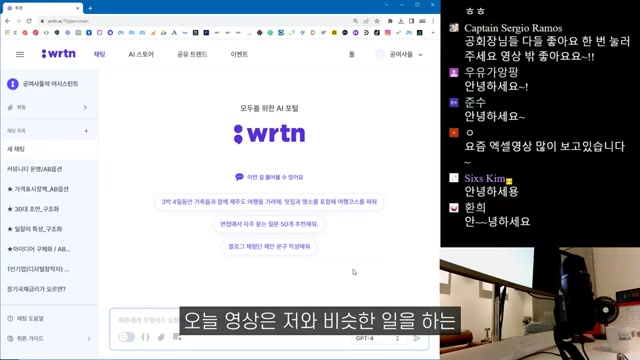Reload the page with the refresh icon
This screenshot has height=360, width=640.
(x=29, y=21)
